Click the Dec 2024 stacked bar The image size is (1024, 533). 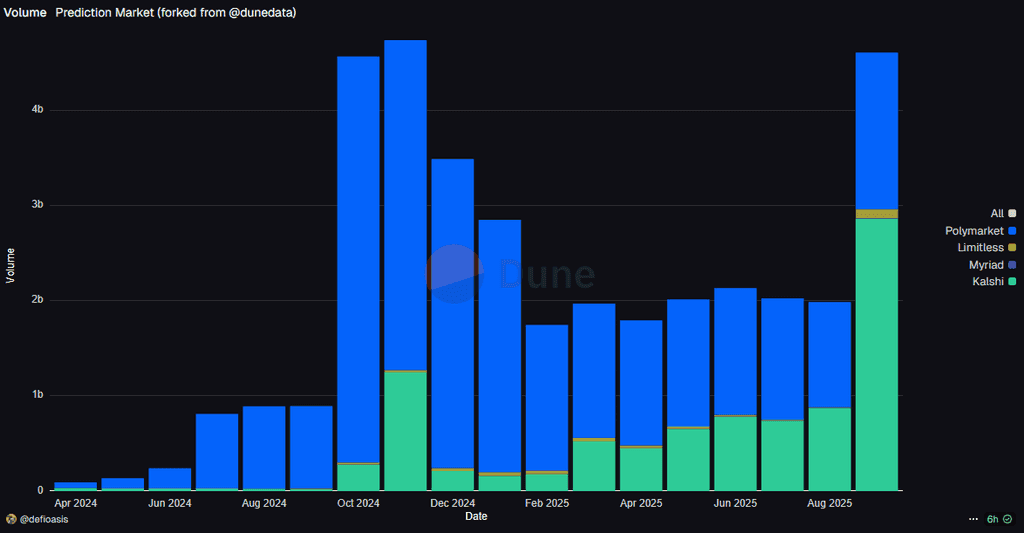453,325
